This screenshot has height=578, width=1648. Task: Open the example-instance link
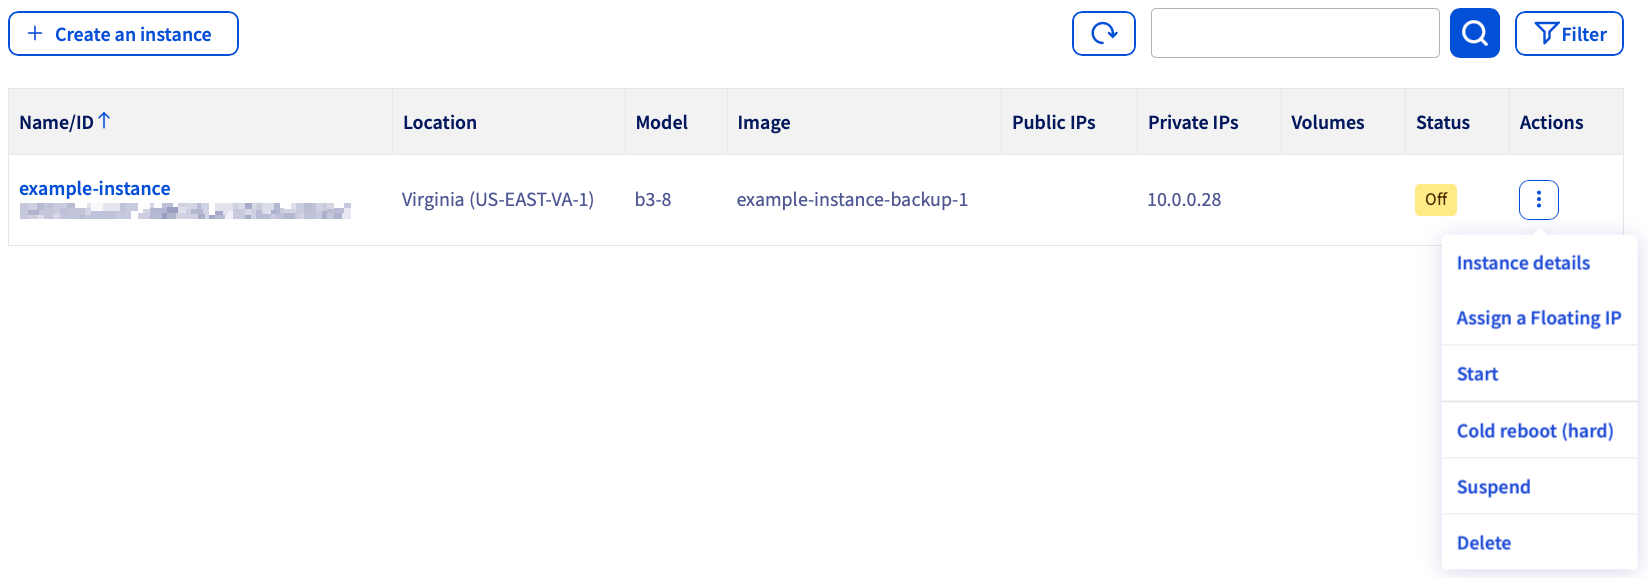[x=95, y=188]
